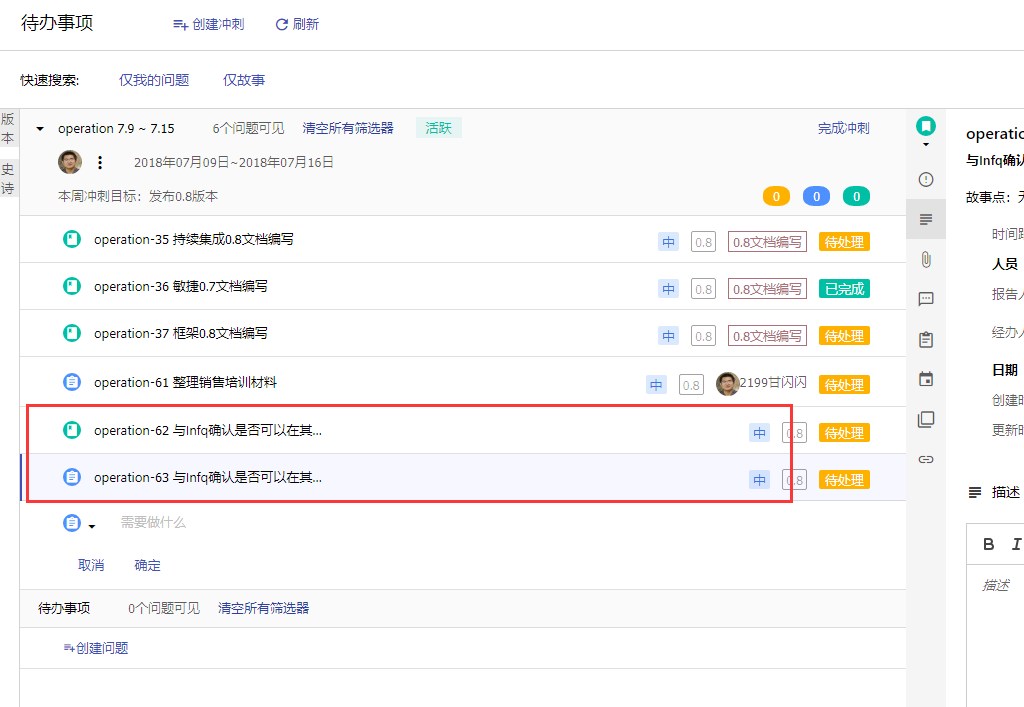
Task: Open the issue type dropdown in the detail panel
Action: pyautogui.click(x=925, y=131)
